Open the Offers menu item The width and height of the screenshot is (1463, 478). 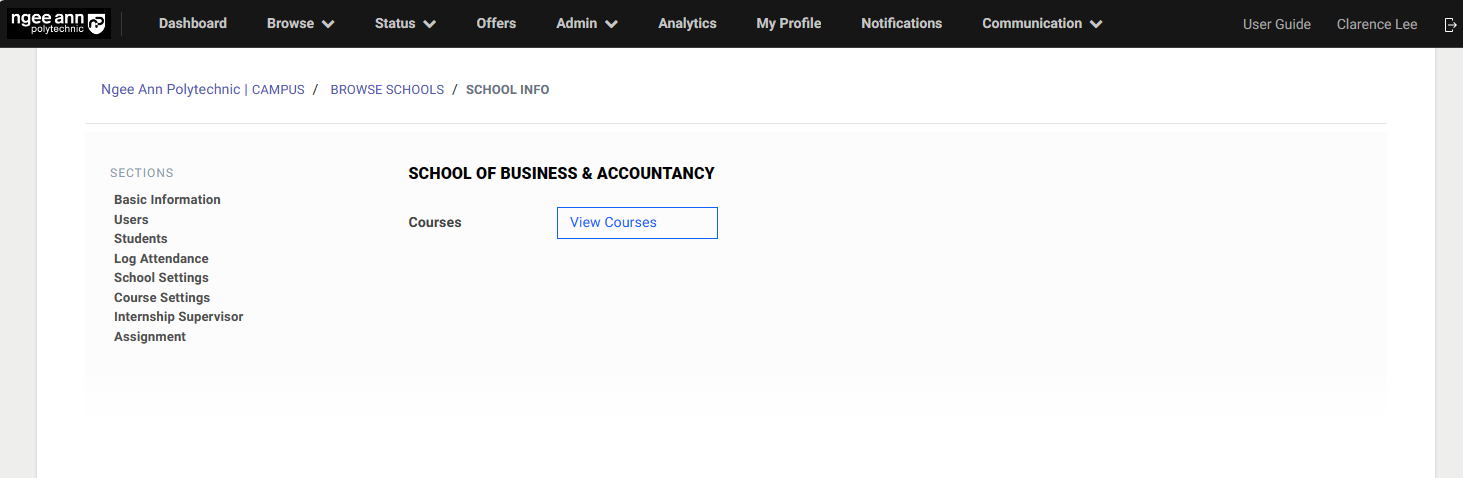(x=496, y=23)
